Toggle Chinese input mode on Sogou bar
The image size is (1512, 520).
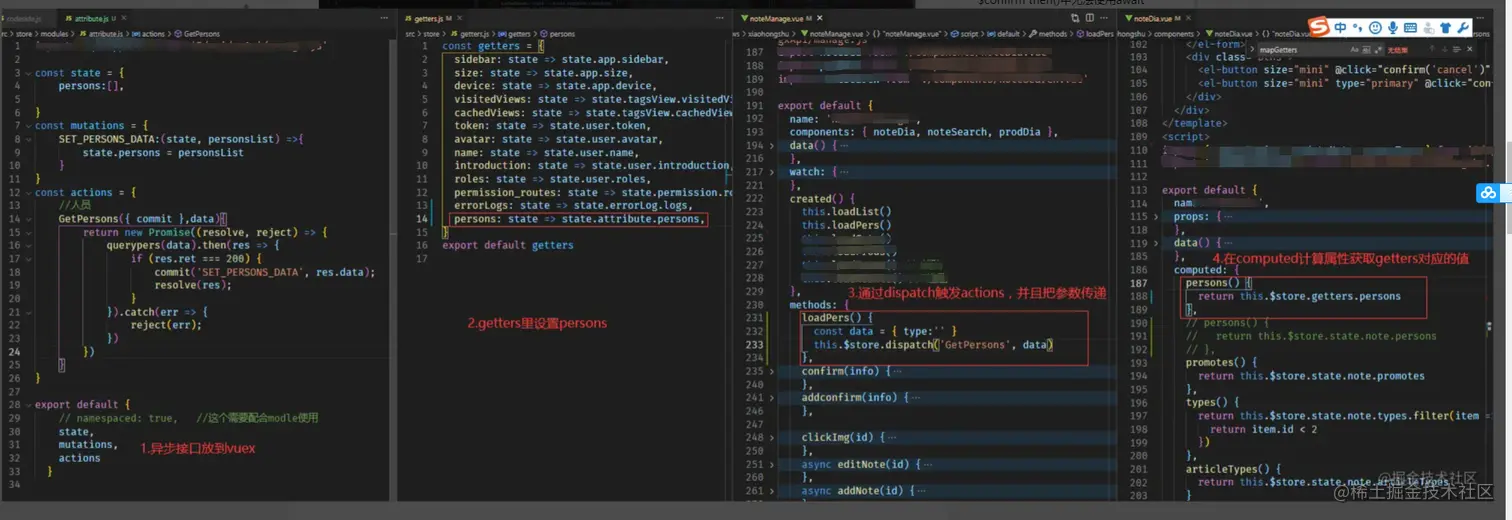click(x=1340, y=28)
